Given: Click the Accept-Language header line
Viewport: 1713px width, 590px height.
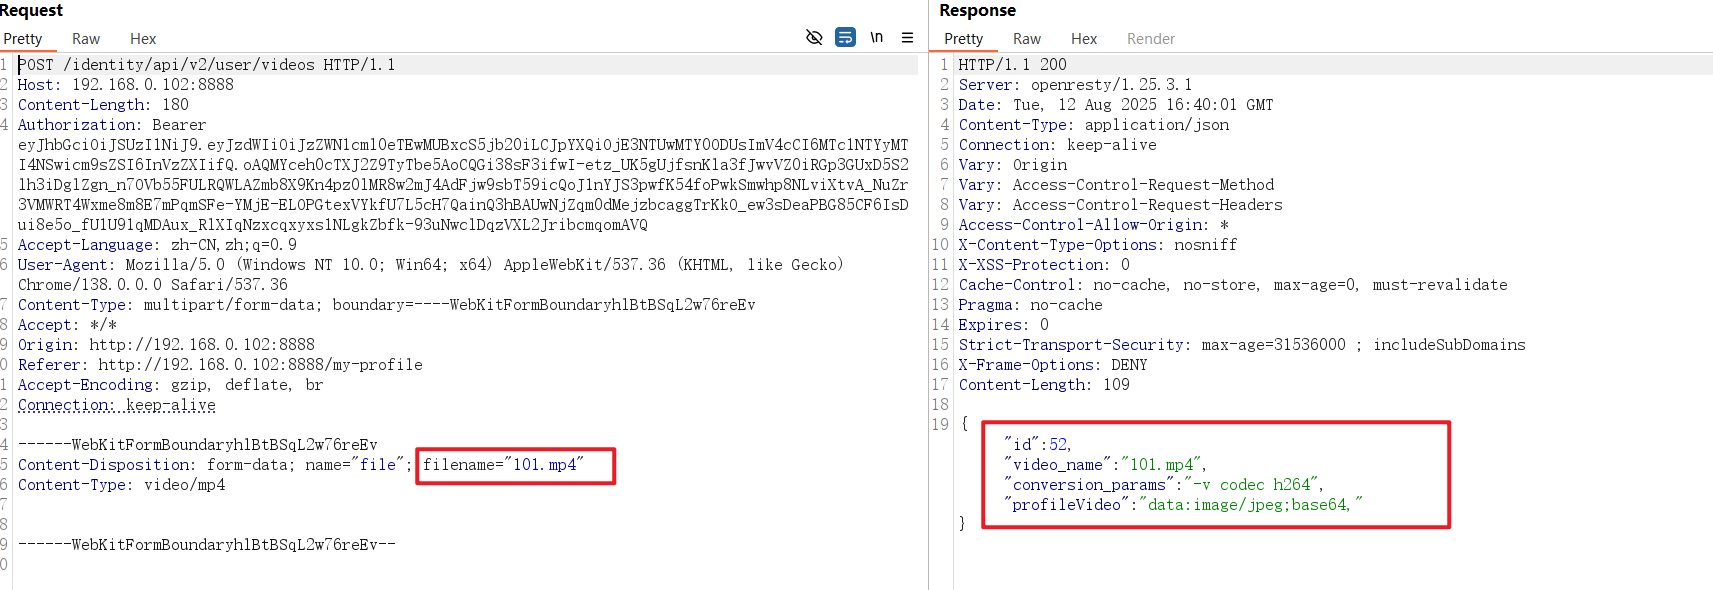Looking at the screenshot, I should click(x=157, y=245).
